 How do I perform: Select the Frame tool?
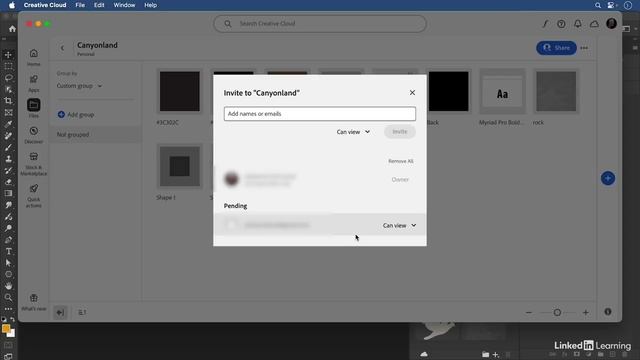point(8,112)
